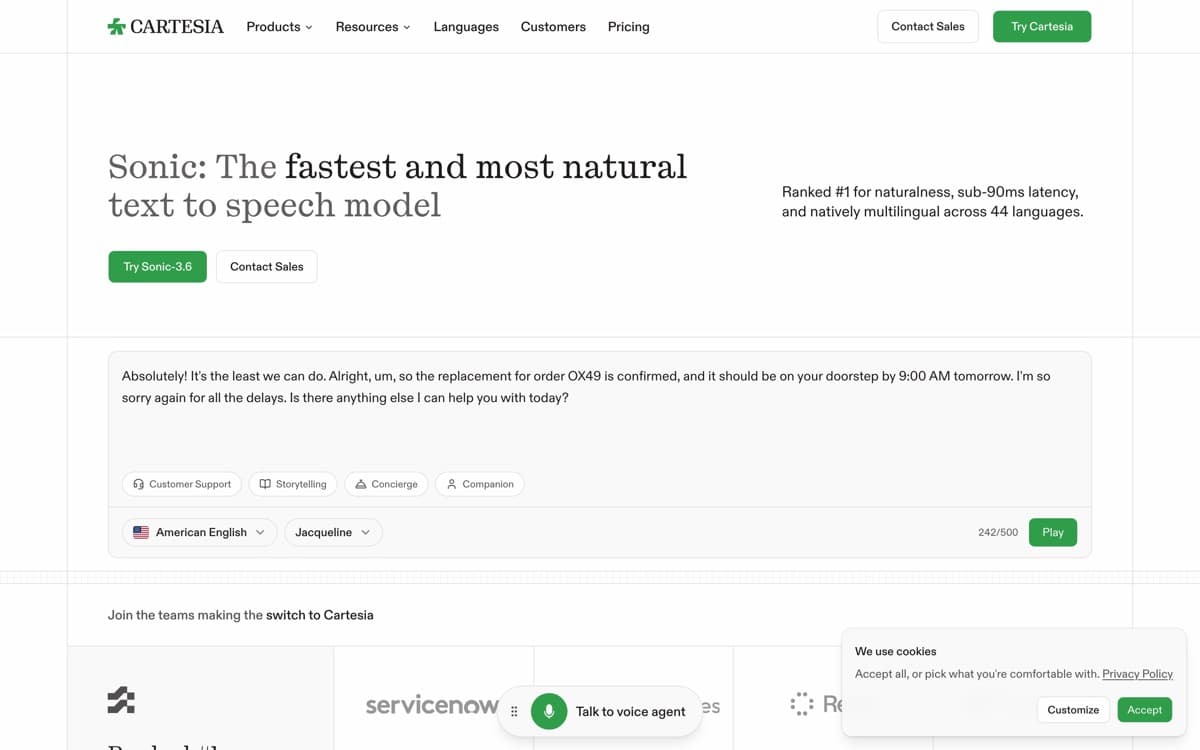Open the Pricing page

coord(628,27)
